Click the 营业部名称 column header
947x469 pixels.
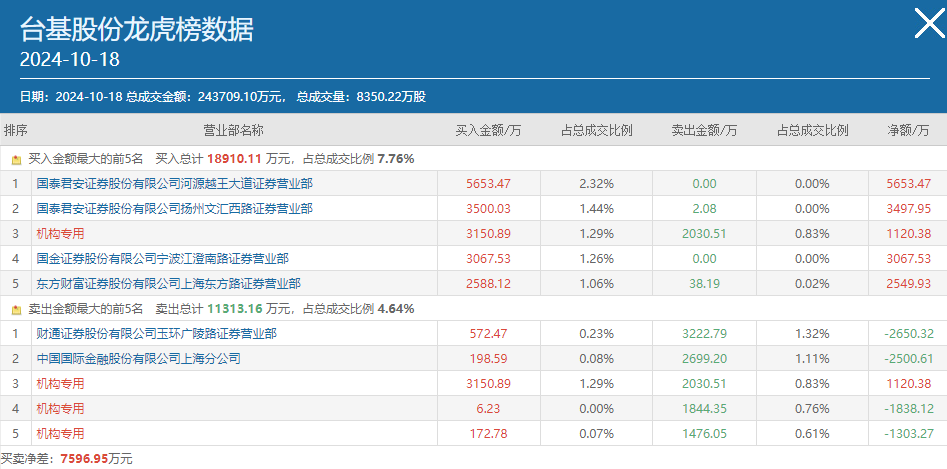(x=234, y=130)
